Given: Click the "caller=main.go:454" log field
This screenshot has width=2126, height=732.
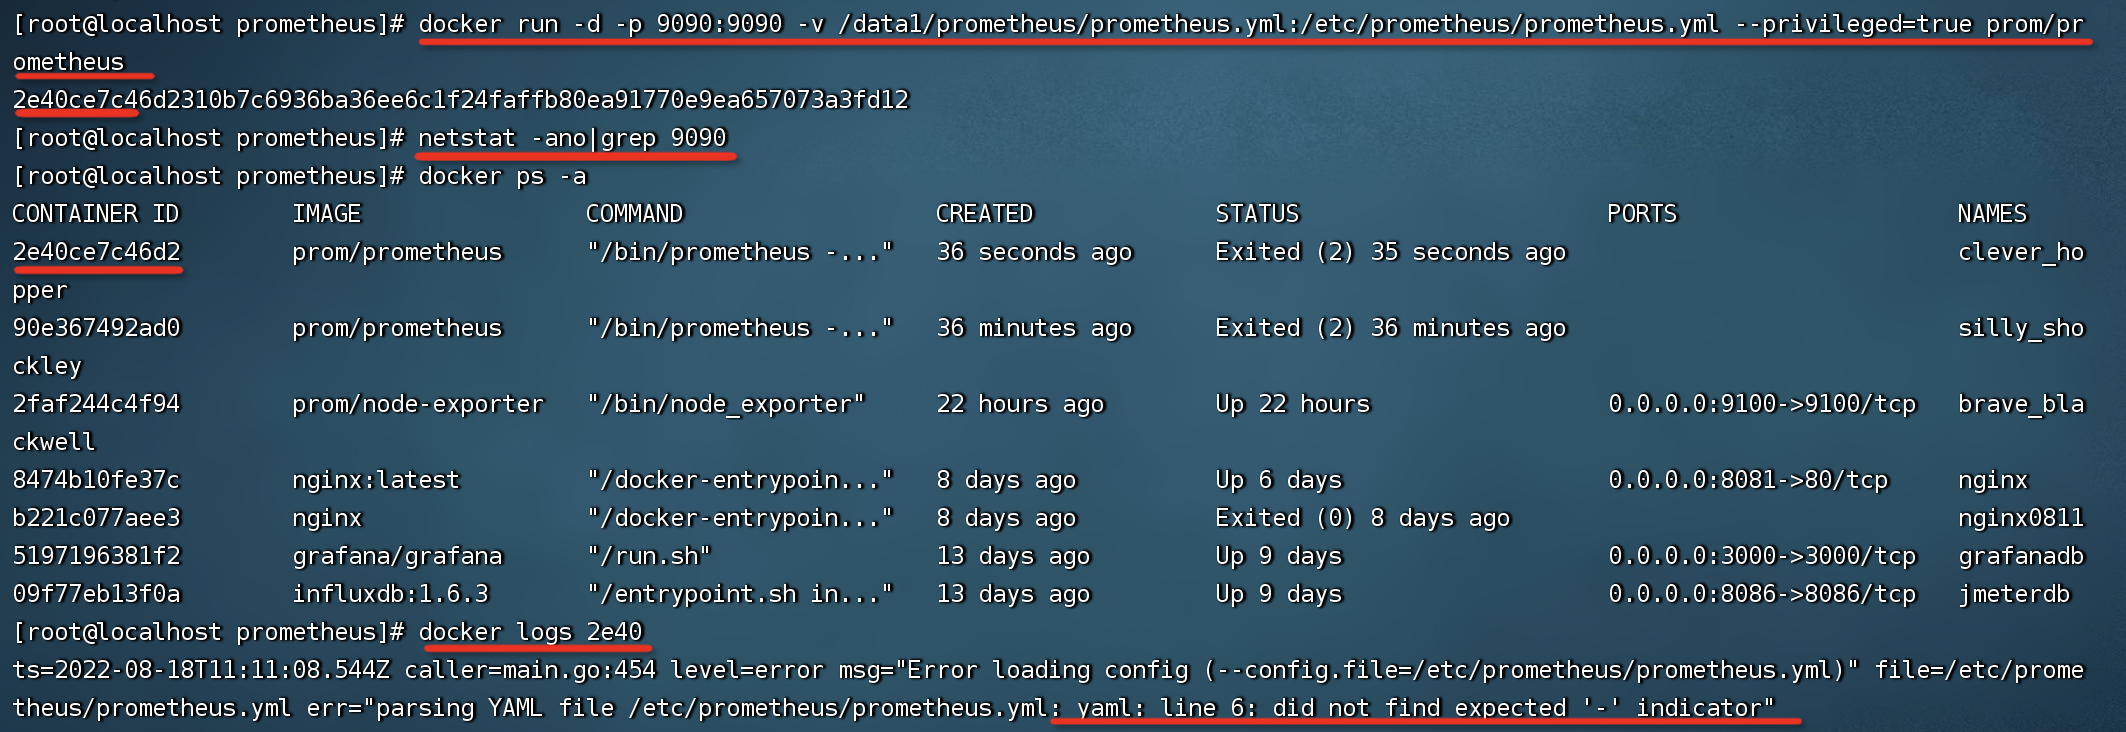Looking at the screenshot, I should click(530, 670).
